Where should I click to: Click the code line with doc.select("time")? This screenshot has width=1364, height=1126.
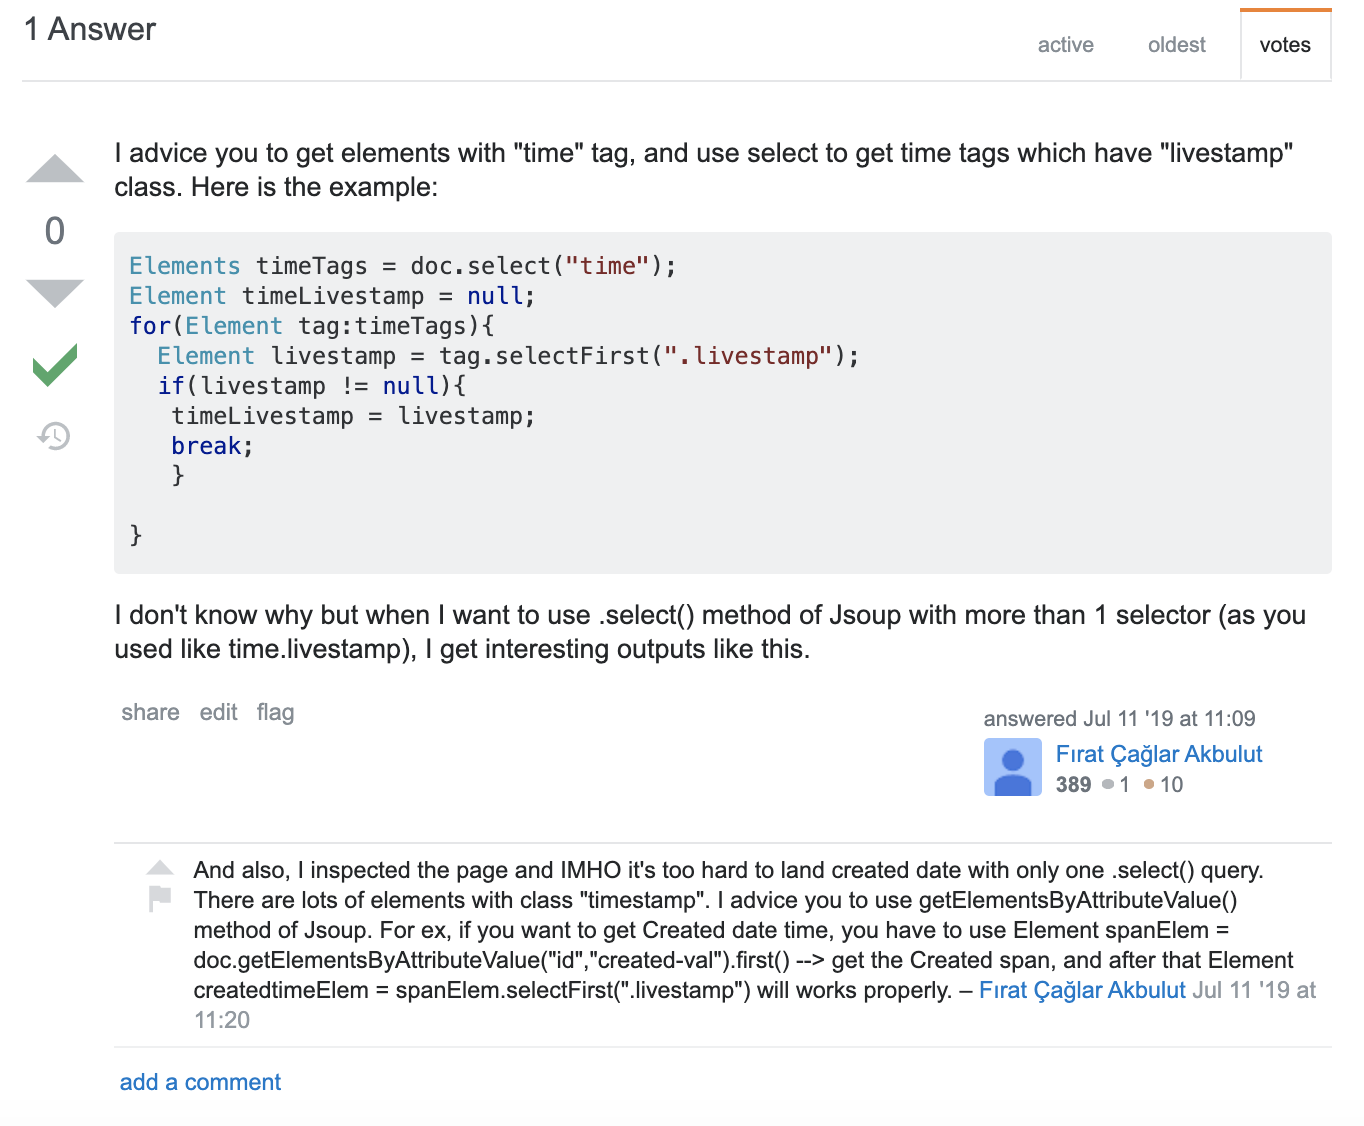point(403,266)
